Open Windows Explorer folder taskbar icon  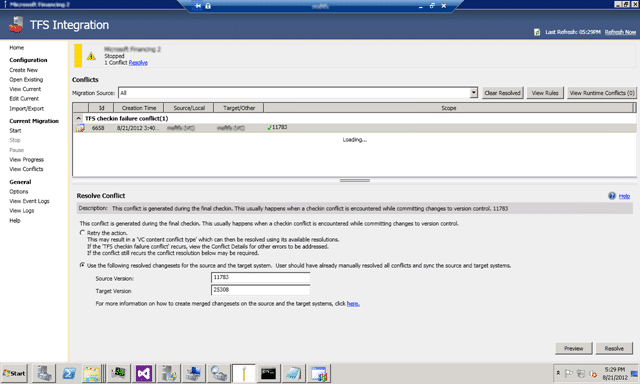pos(92,373)
